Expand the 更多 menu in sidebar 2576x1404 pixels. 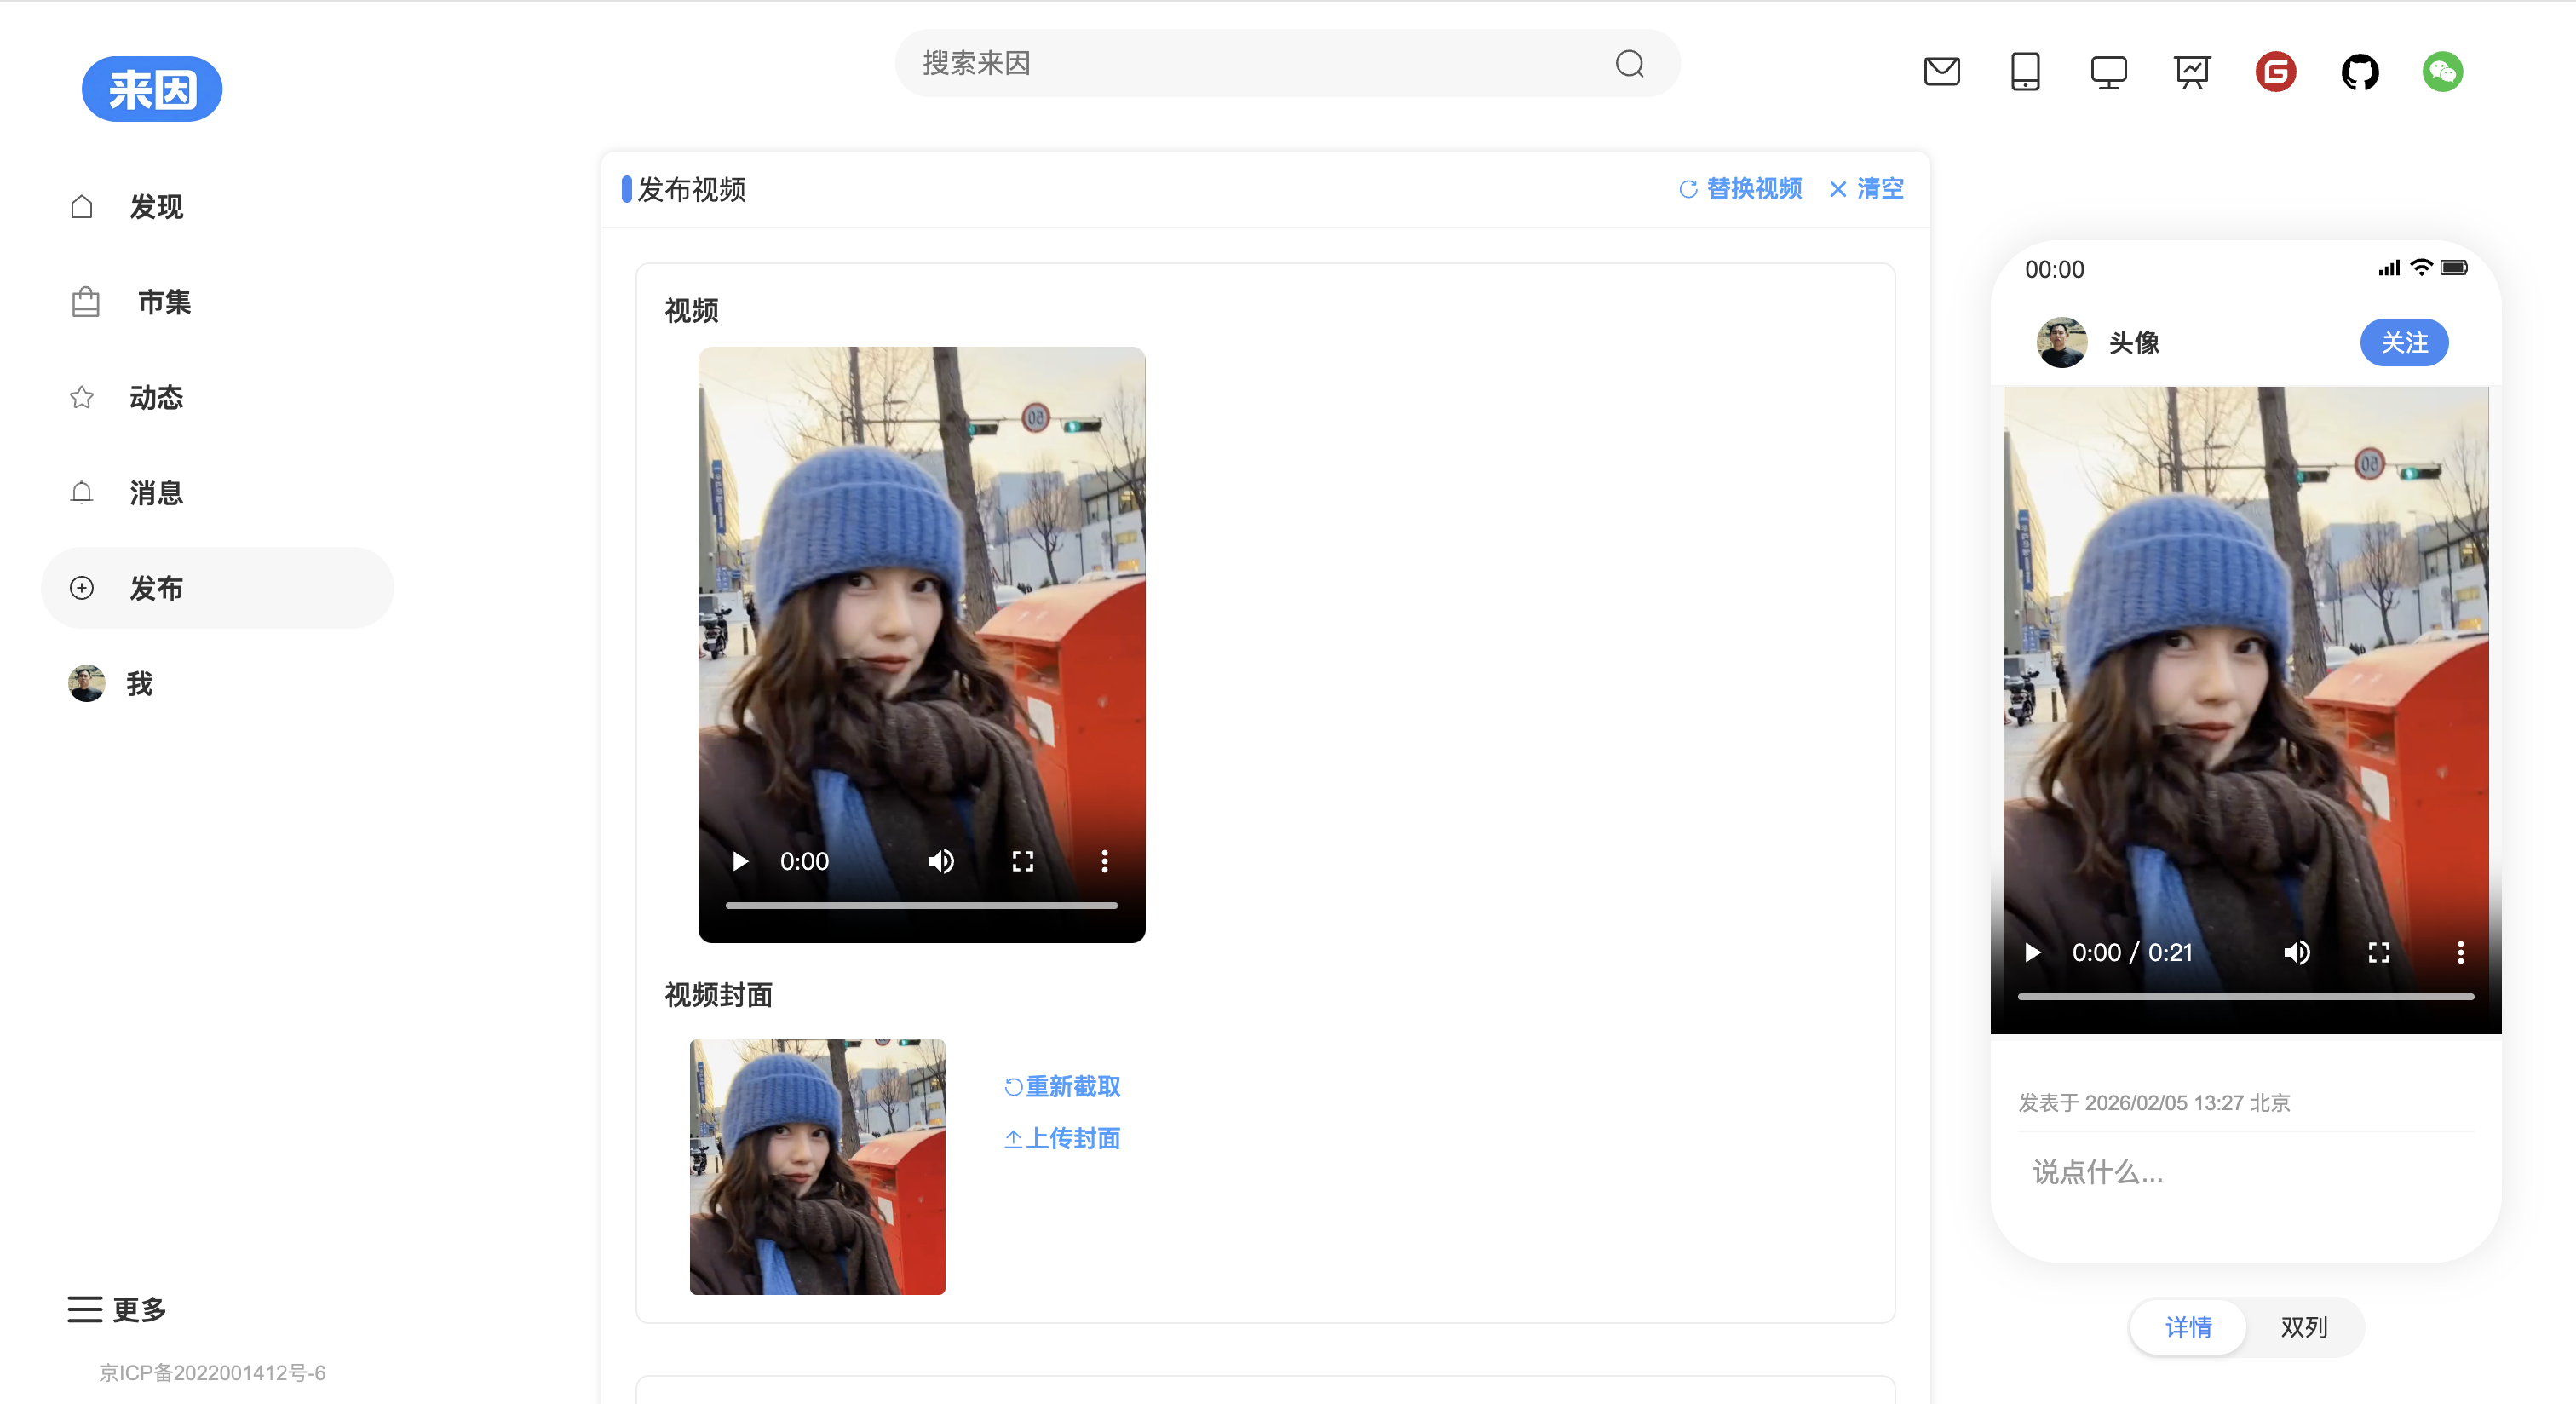[x=117, y=1309]
